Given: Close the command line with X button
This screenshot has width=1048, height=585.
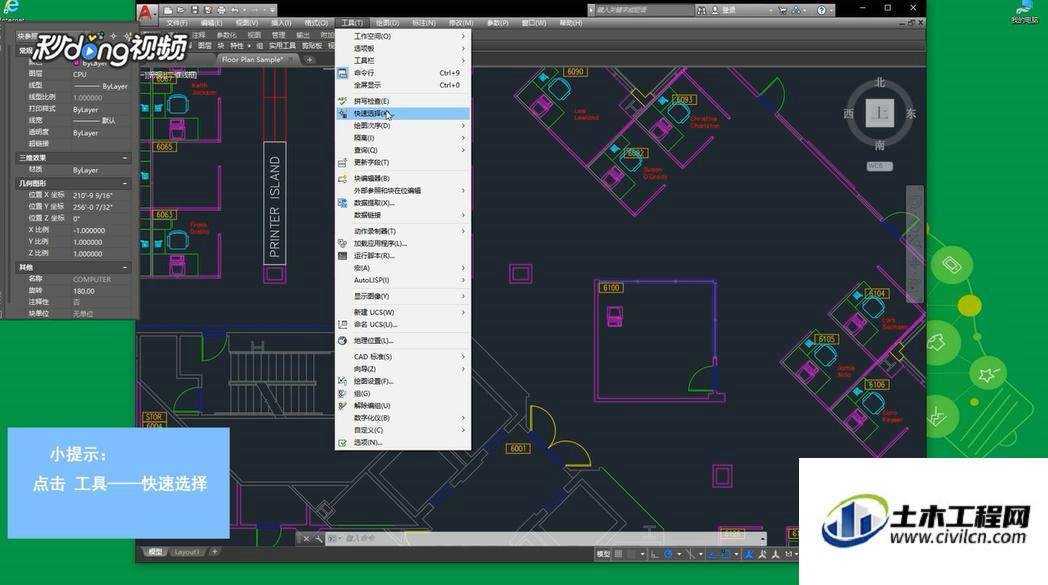Looking at the screenshot, I should (x=306, y=538).
